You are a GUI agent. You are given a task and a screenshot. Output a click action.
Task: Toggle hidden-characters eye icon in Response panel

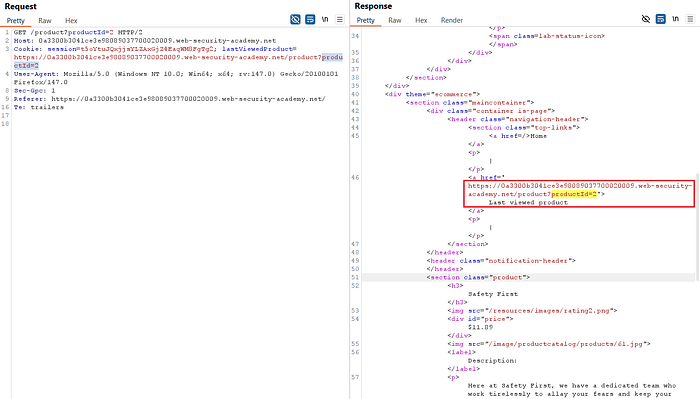(x=646, y=19)
